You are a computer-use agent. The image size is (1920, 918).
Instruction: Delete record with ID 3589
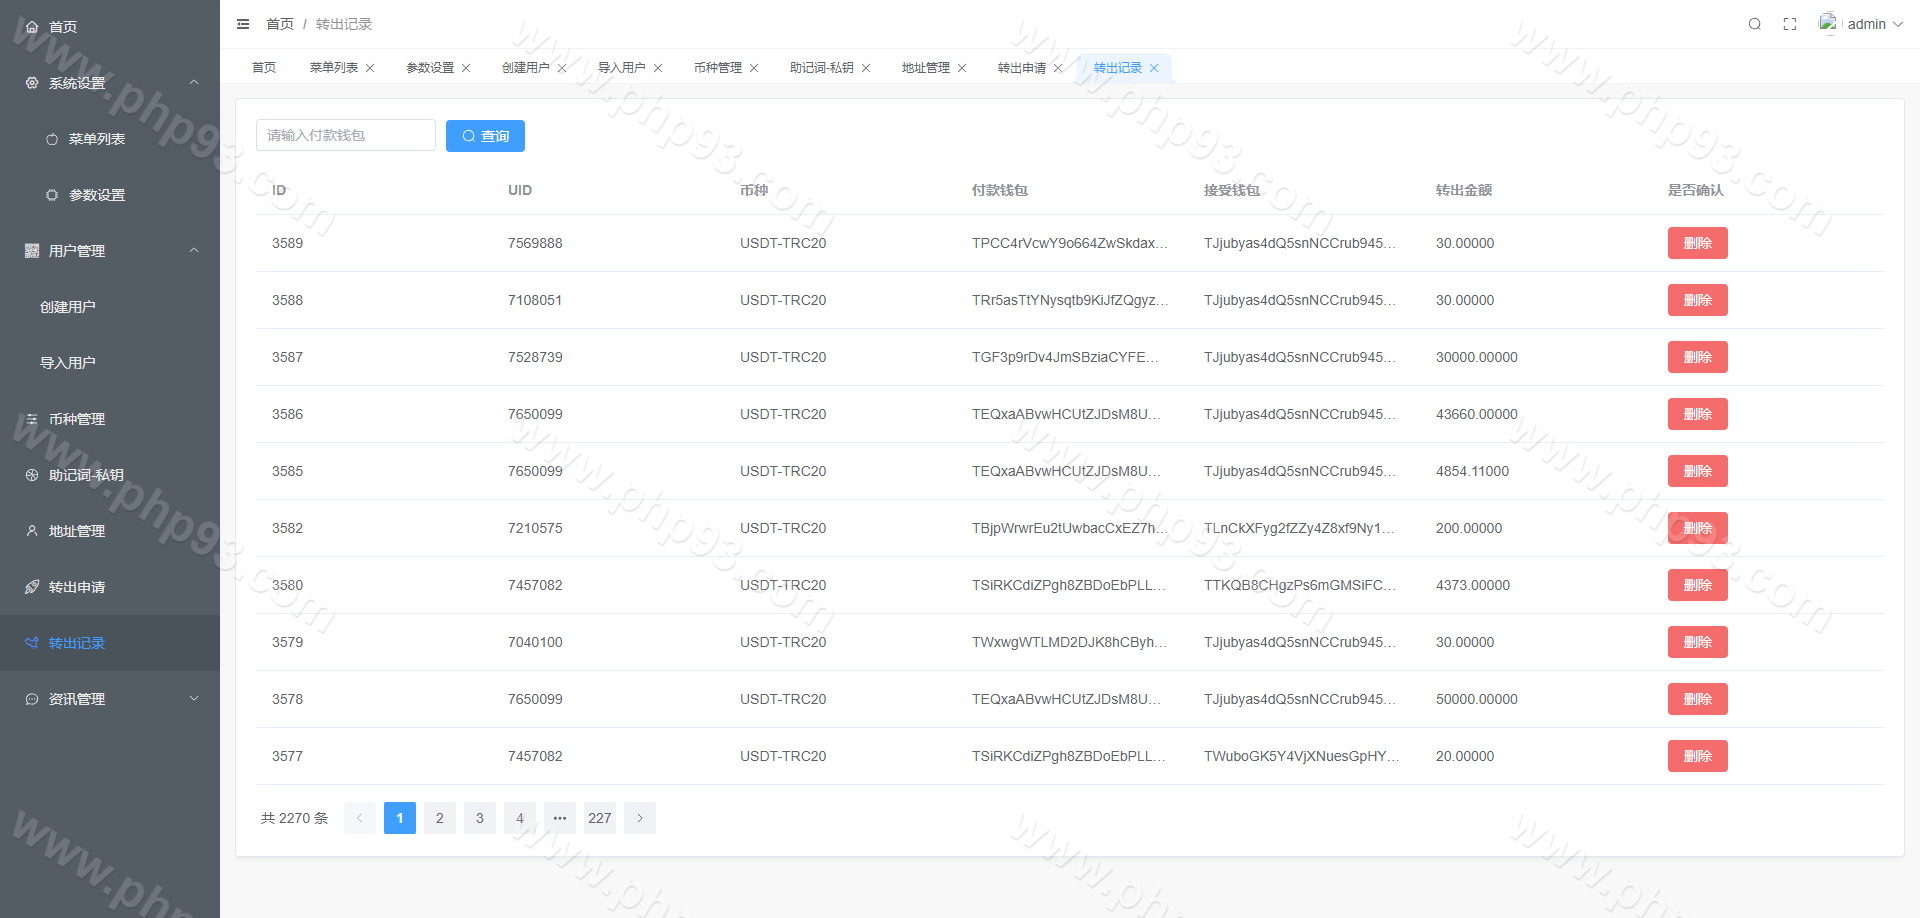1697,243
